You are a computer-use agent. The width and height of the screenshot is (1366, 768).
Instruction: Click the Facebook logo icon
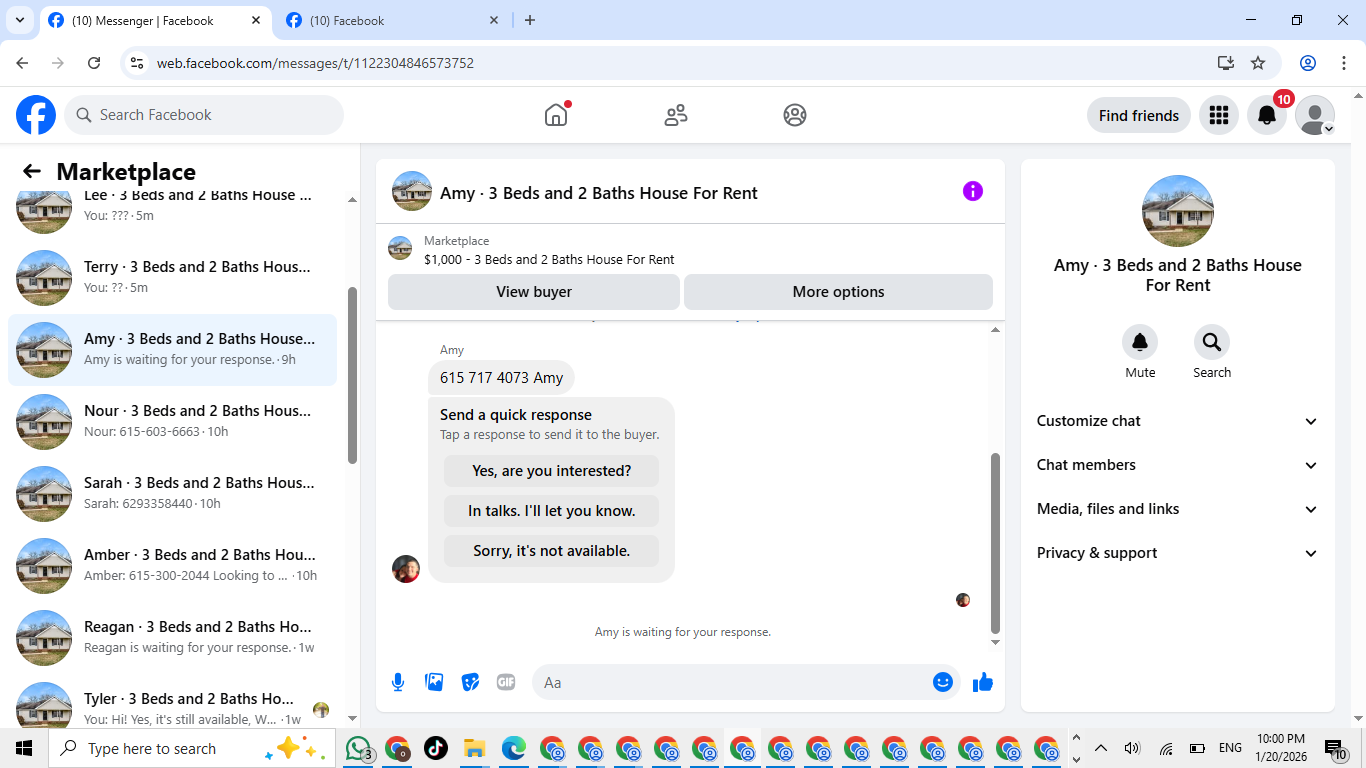coord(36,115)
